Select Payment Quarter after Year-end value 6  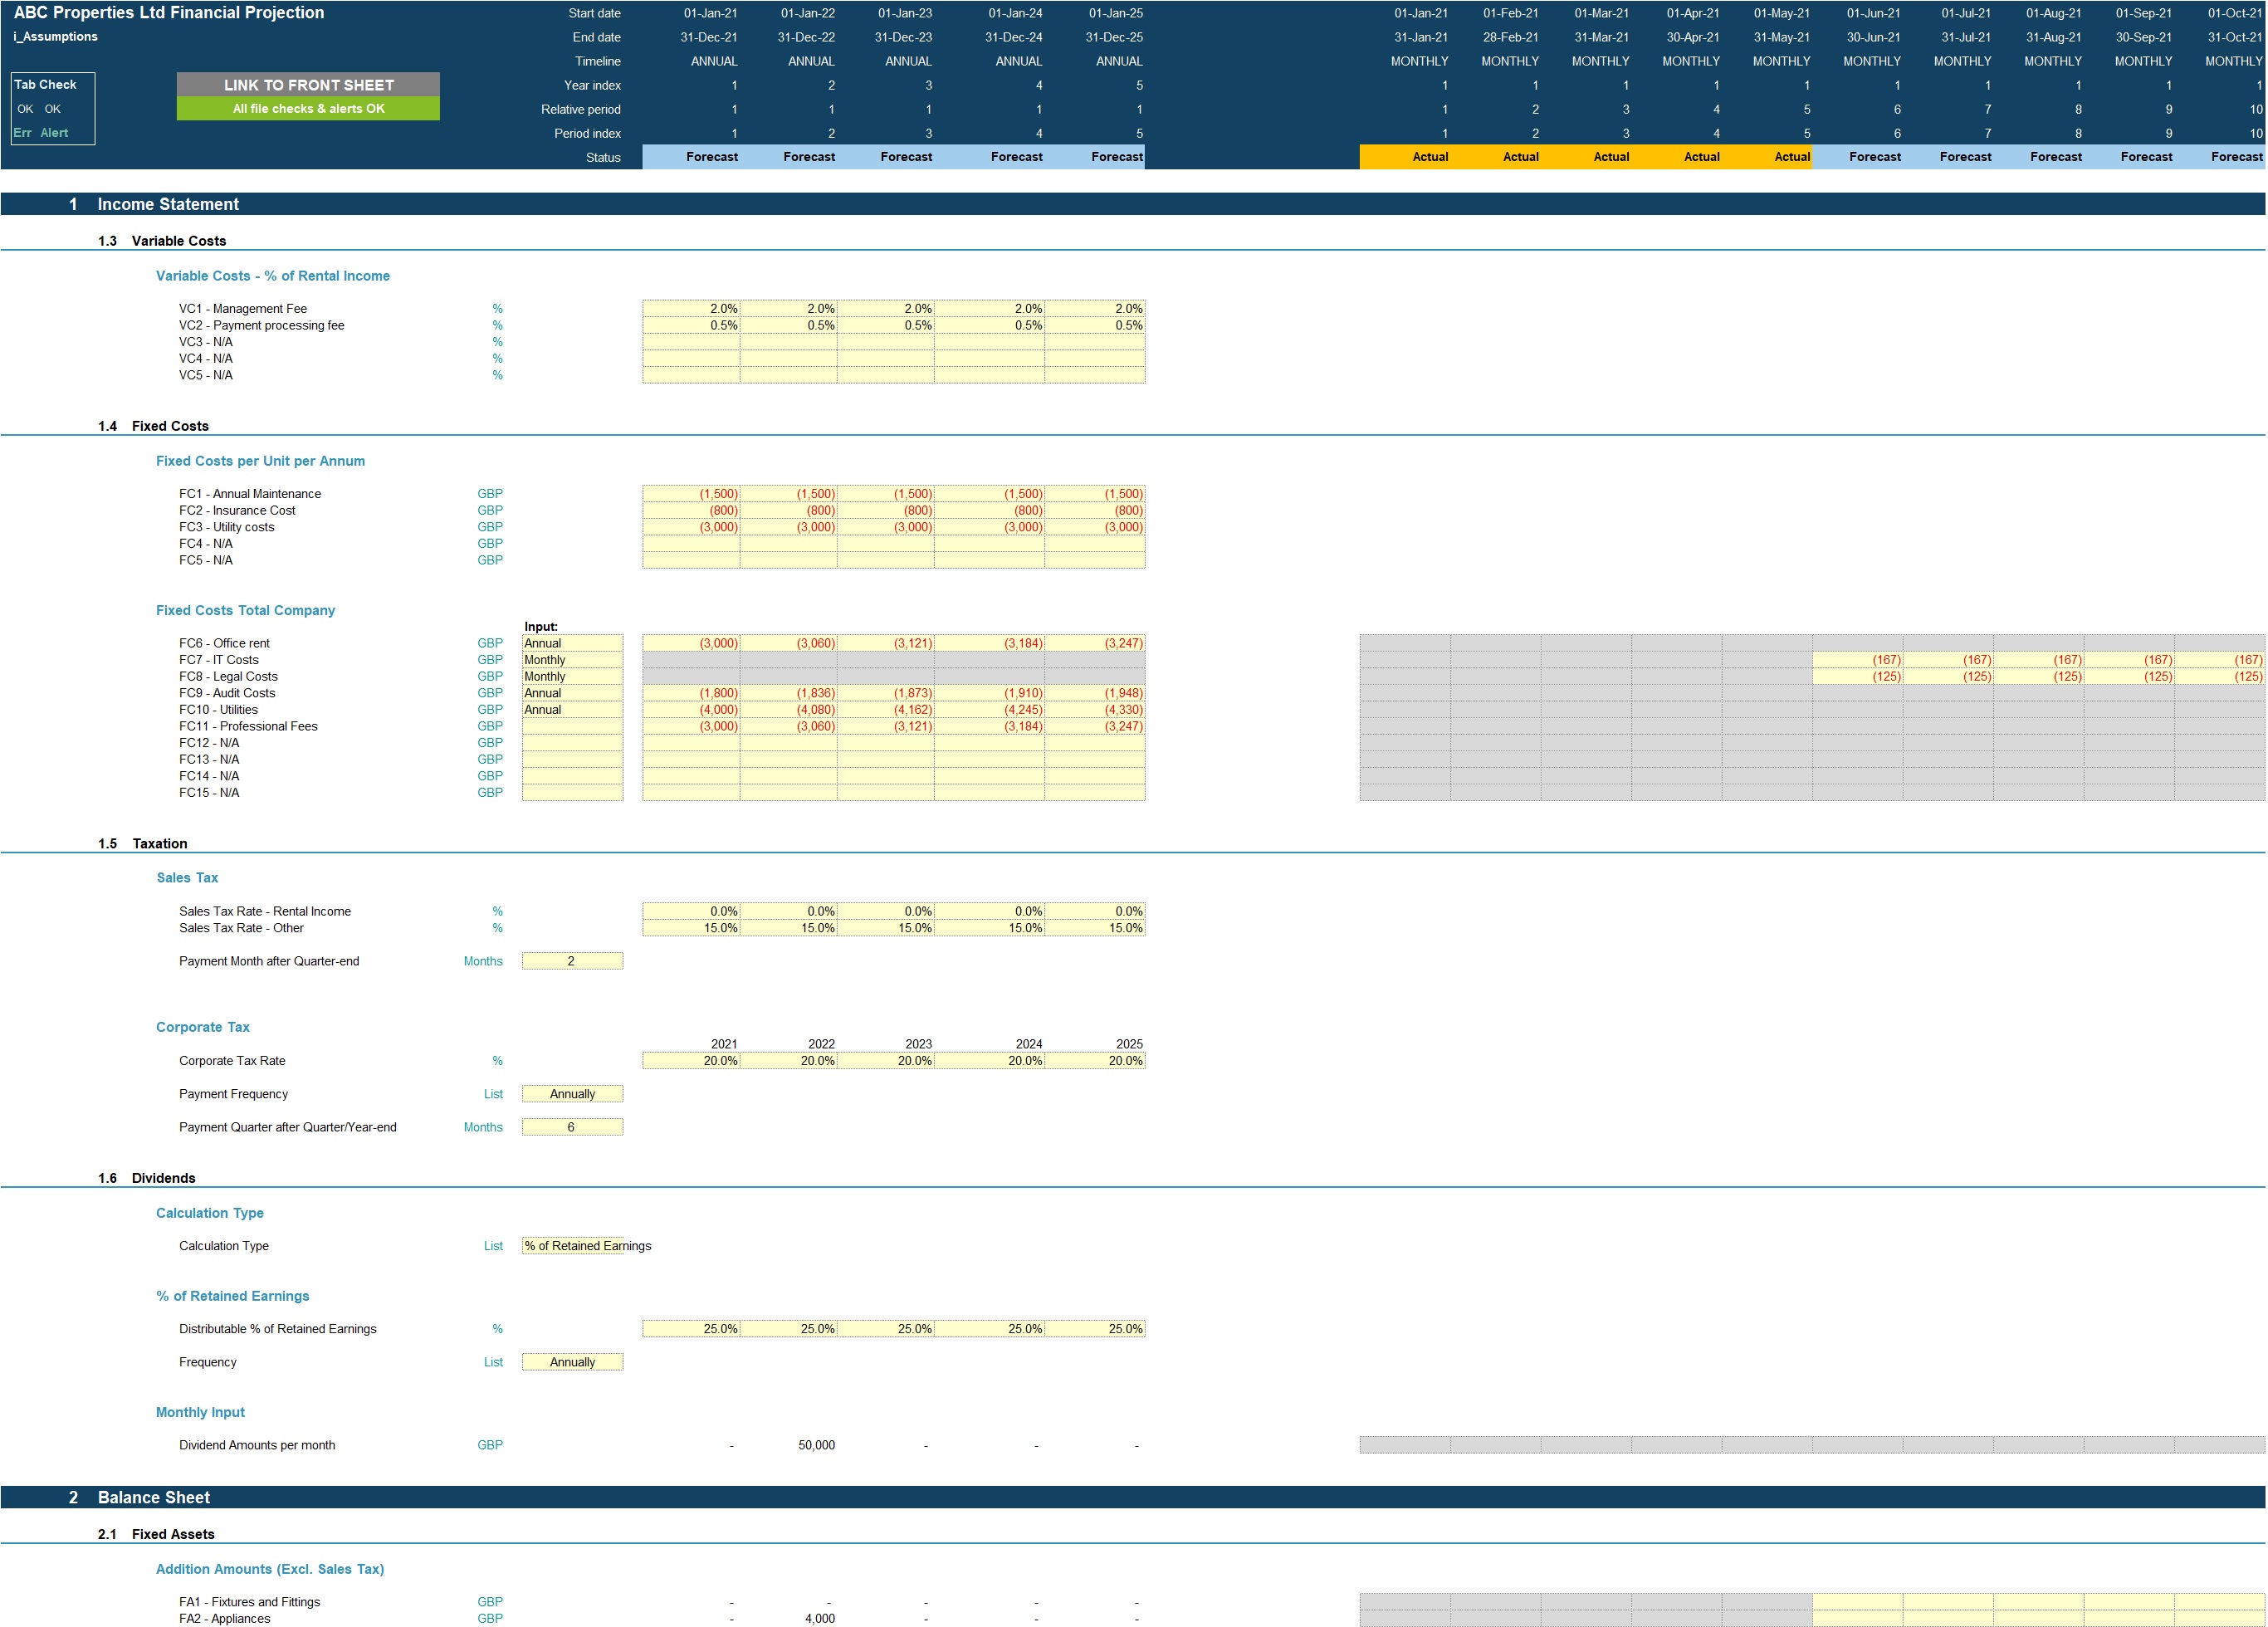click(x=572, y=1127)
